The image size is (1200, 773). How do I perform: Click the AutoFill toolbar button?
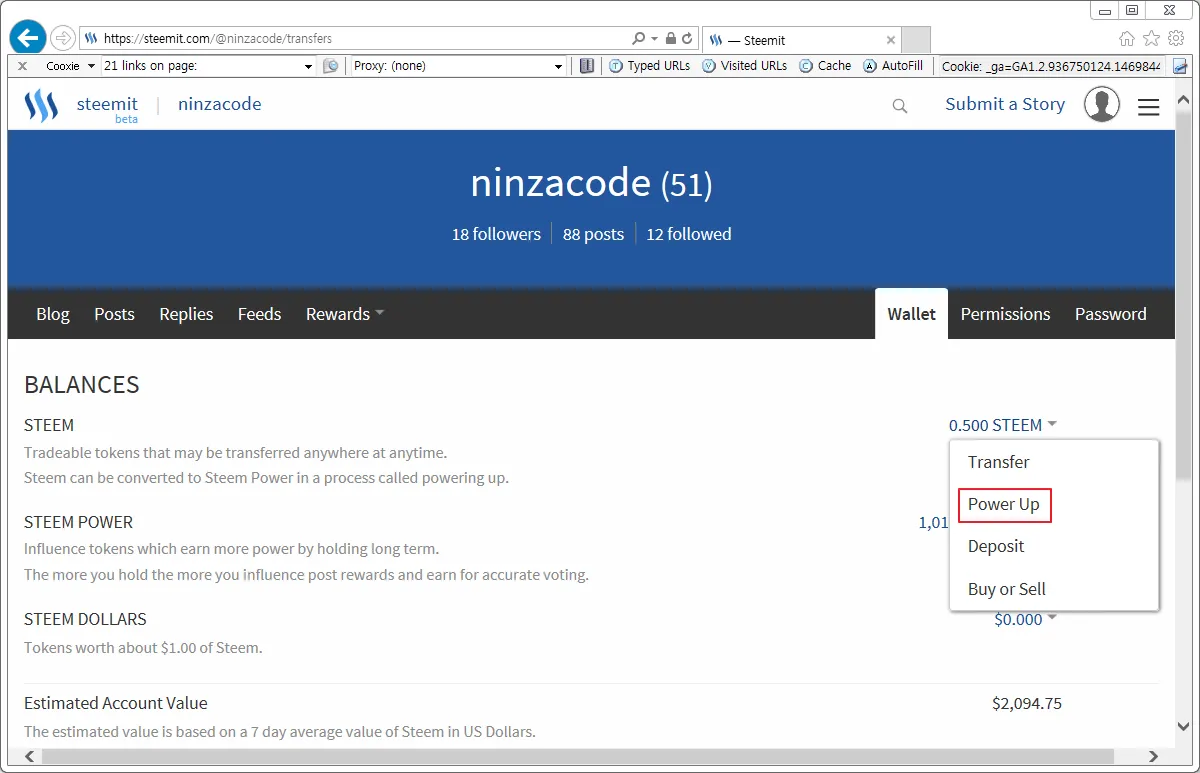click(893, 66)
